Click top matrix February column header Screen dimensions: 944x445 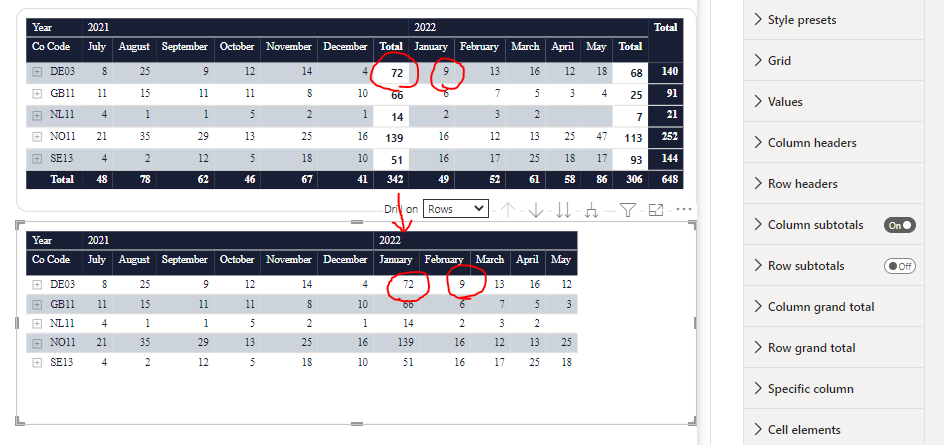[479, 46]
